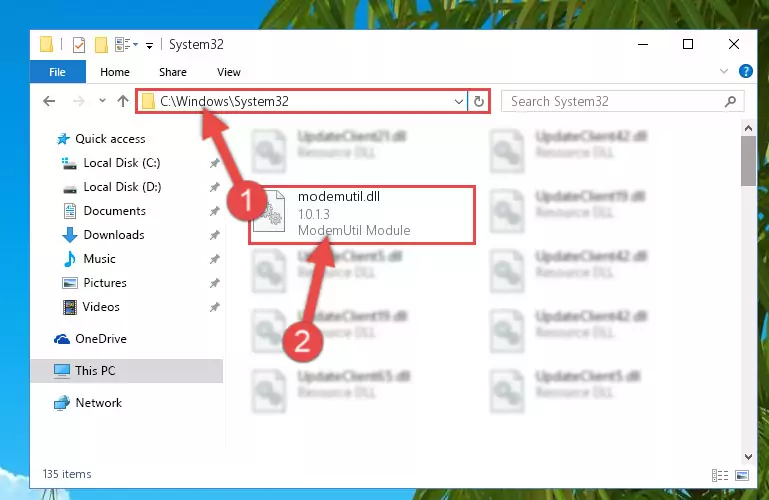This screenshot has height=500, width=769.
Task: Select the modemutil.dll file
Action: click(x=361, y=214)
